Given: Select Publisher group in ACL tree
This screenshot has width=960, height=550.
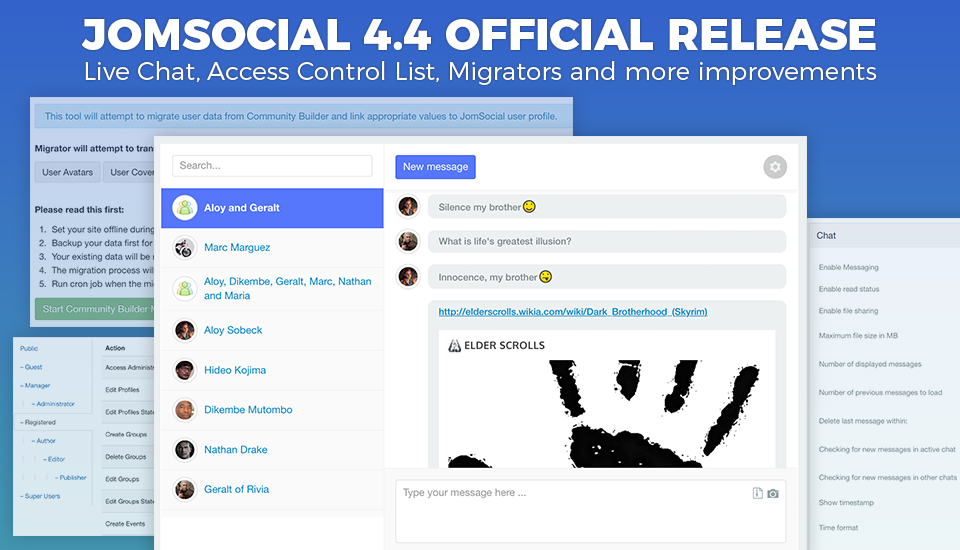Looking at the screenshot, I should click(x=71, y=477).
